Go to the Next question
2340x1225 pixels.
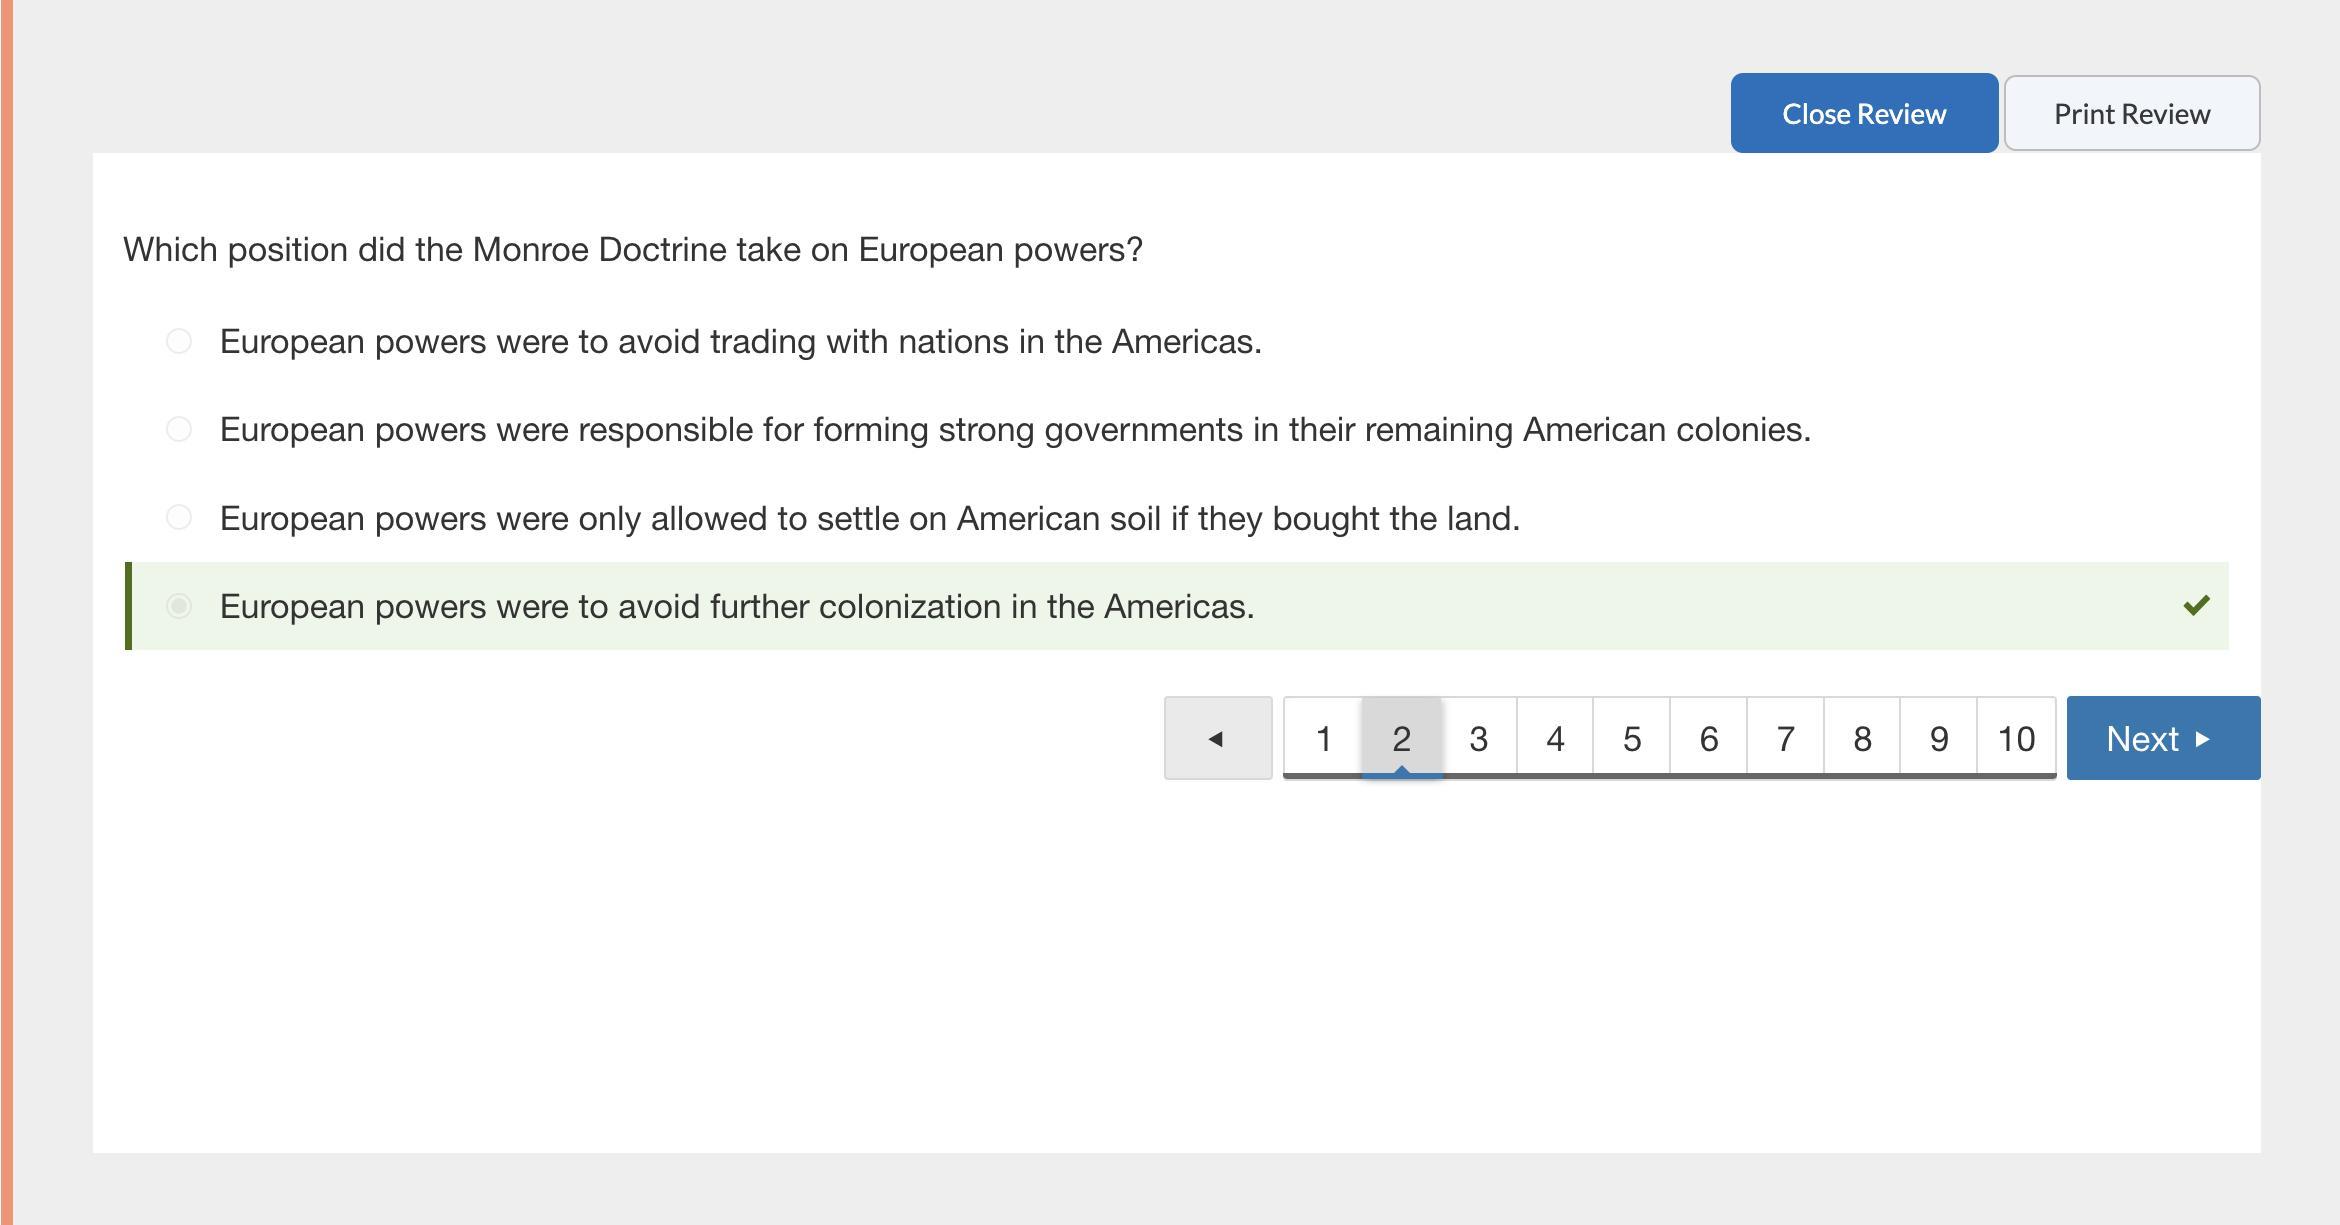coord(2162,738)
